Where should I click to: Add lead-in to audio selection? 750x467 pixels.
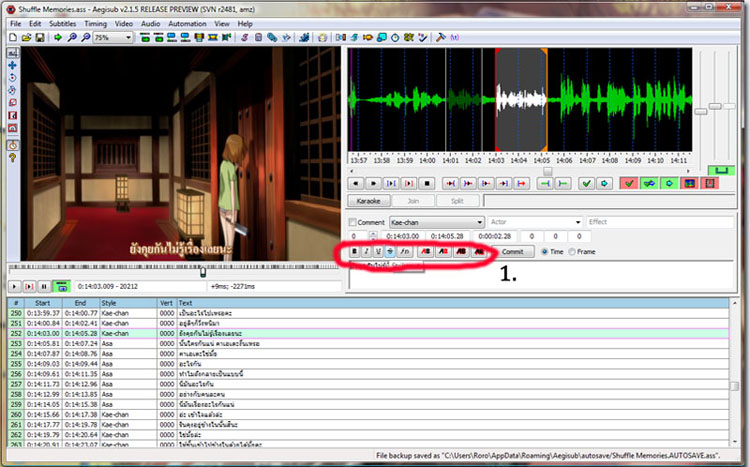pos(545,183)
